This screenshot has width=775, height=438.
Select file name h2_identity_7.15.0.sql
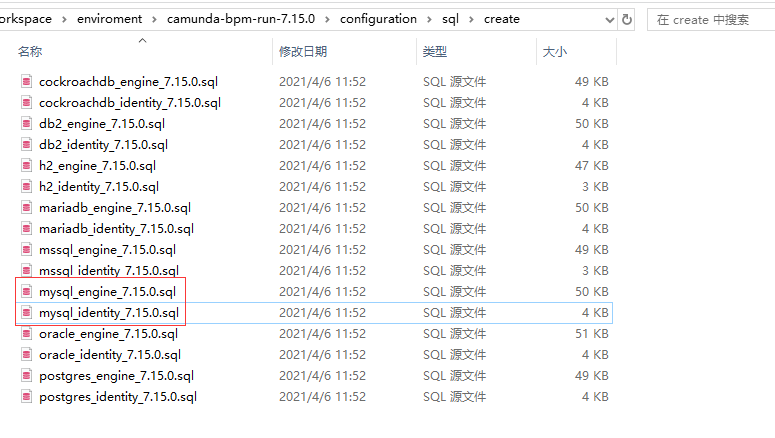(99, 186)
